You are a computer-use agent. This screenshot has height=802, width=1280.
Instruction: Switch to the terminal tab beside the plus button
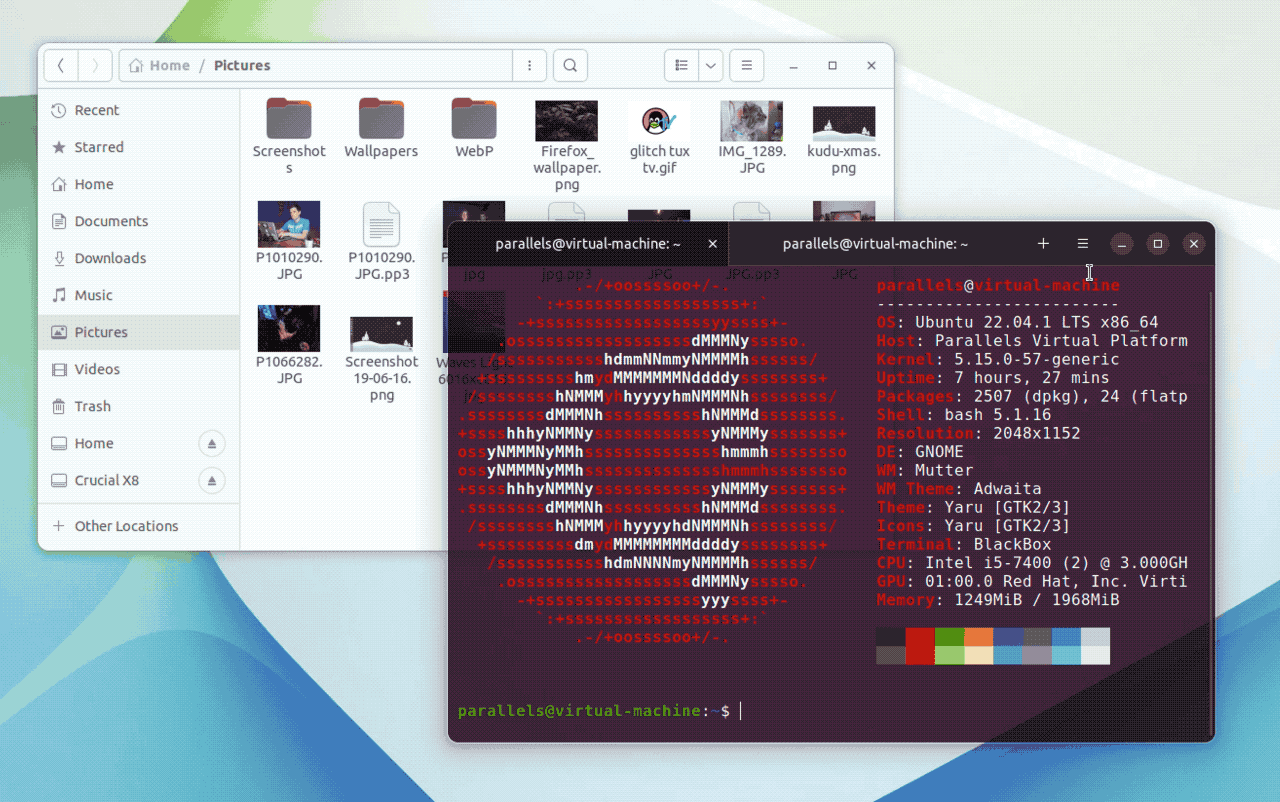(875, 244)
